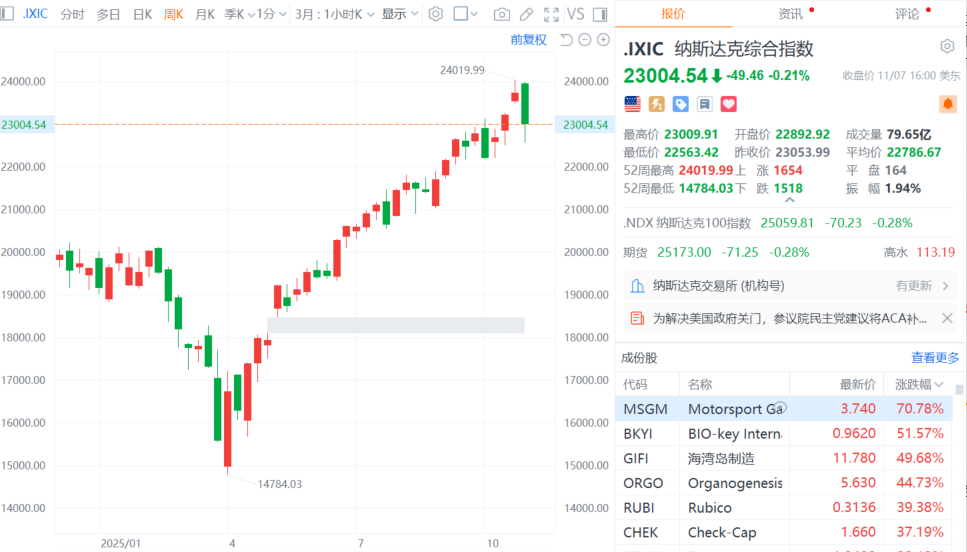Select the pencil drawing tool
967x552 pixels.
pos(526,14)
